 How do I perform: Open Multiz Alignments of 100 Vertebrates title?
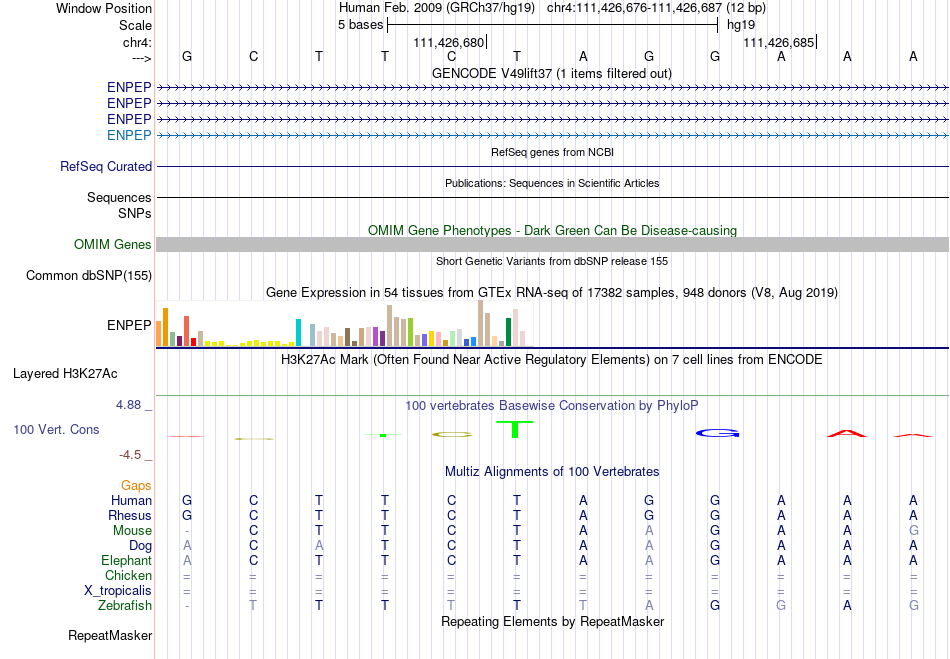[x=552, y=471]
